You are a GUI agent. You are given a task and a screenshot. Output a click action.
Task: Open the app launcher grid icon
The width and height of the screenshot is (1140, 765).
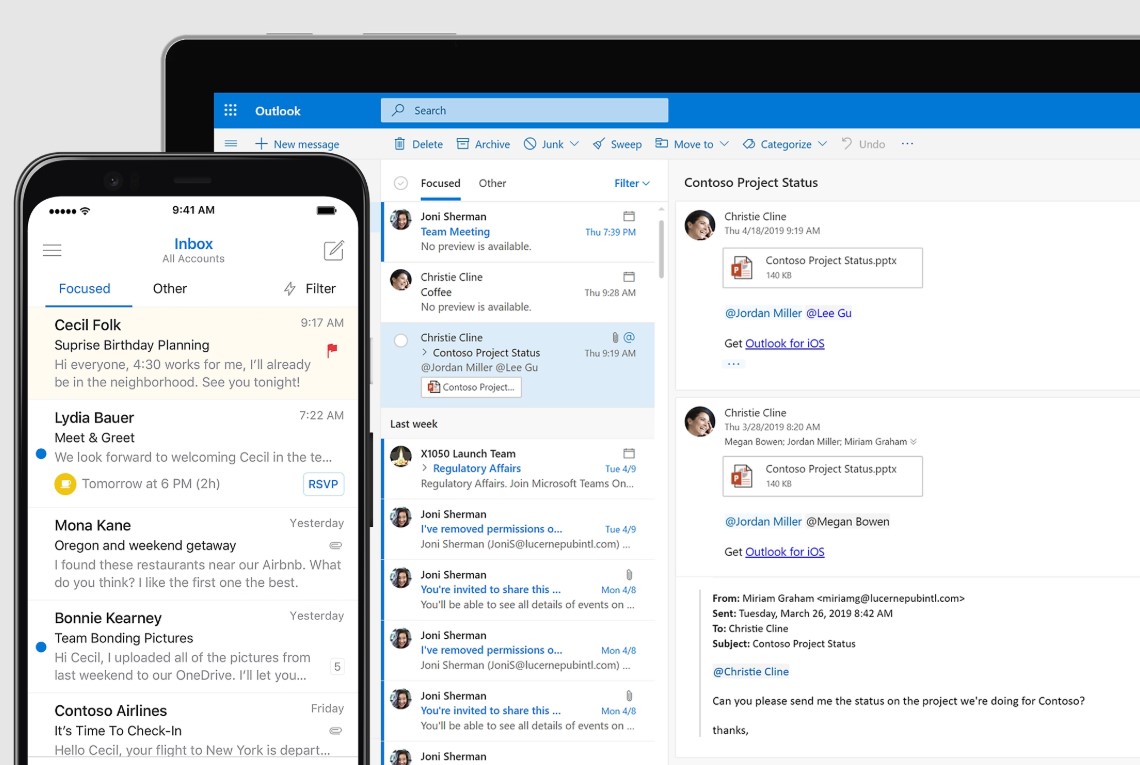tap(231, 111)
